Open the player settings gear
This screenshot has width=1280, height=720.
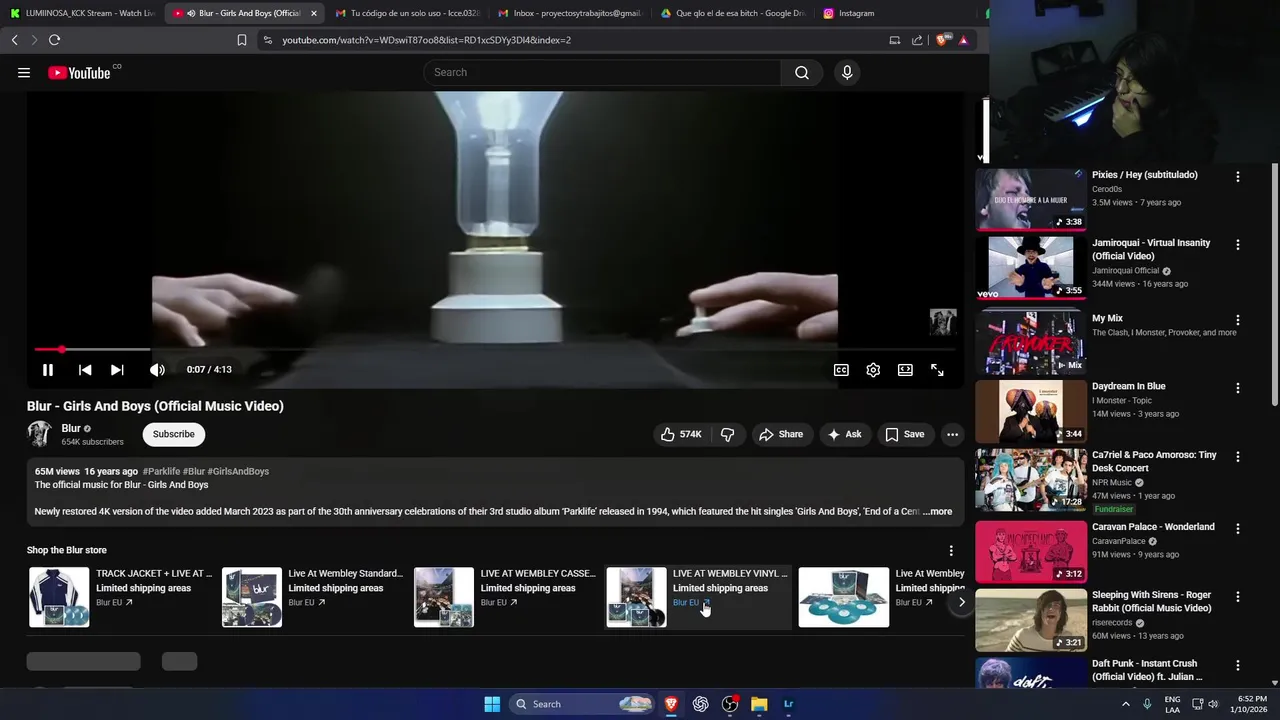pyautogui.click(x=873, y=370)
